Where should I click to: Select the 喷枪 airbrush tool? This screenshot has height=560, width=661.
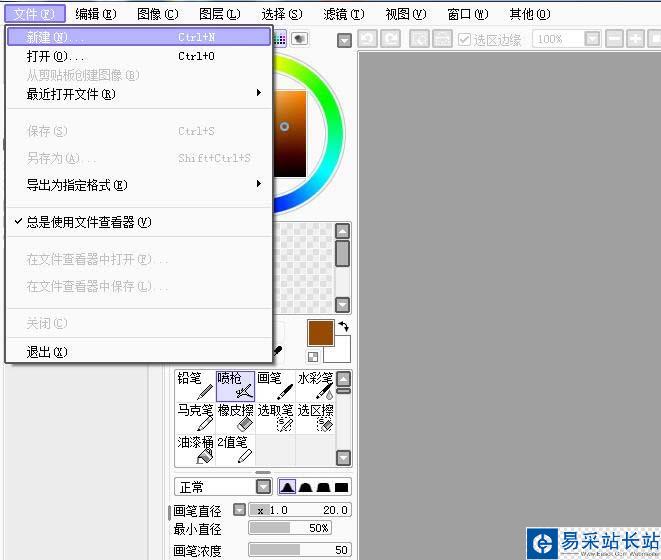point(235,386)
